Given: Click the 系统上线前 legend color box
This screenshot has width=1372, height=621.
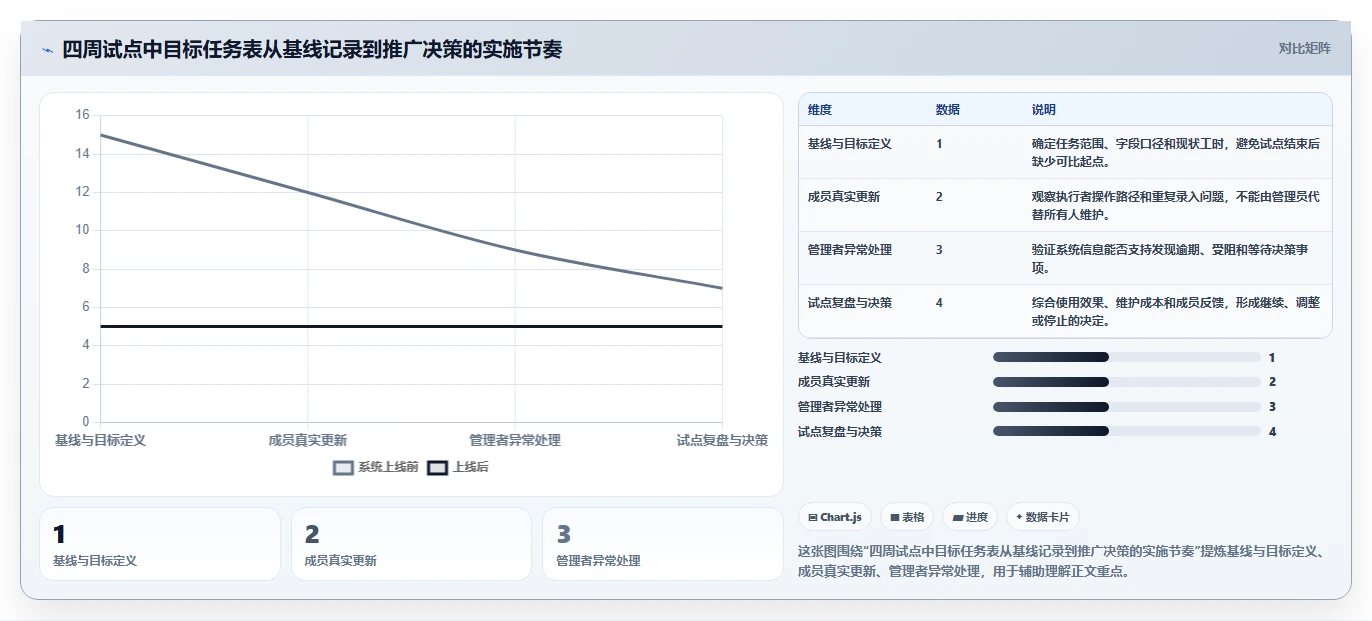Looking at the screenshot, I should coord(343,468).
